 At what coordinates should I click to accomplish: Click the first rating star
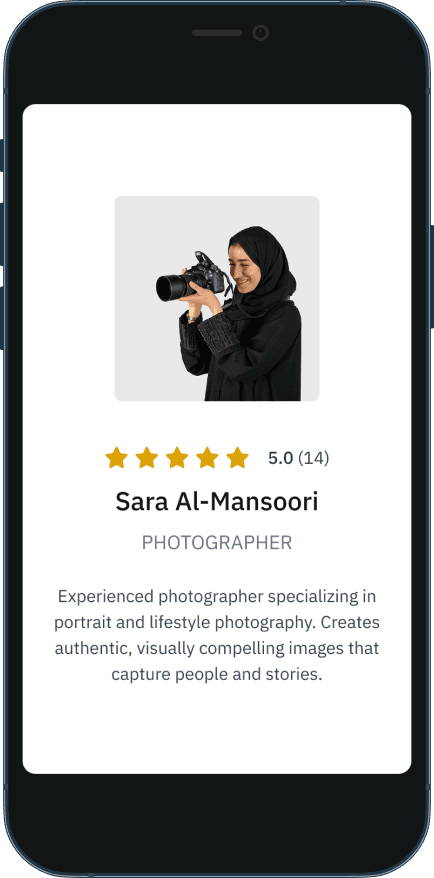pyautogui.click(x=116, y=457)
